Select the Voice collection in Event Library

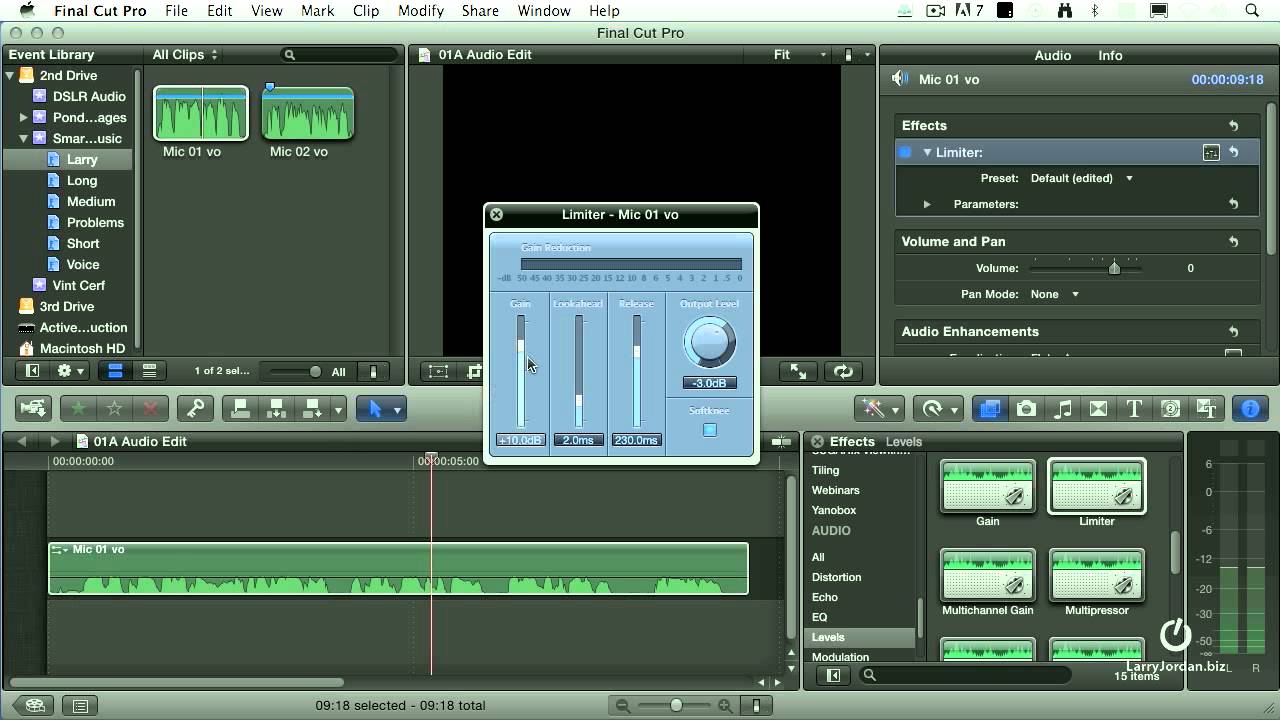tap(83, 264)
